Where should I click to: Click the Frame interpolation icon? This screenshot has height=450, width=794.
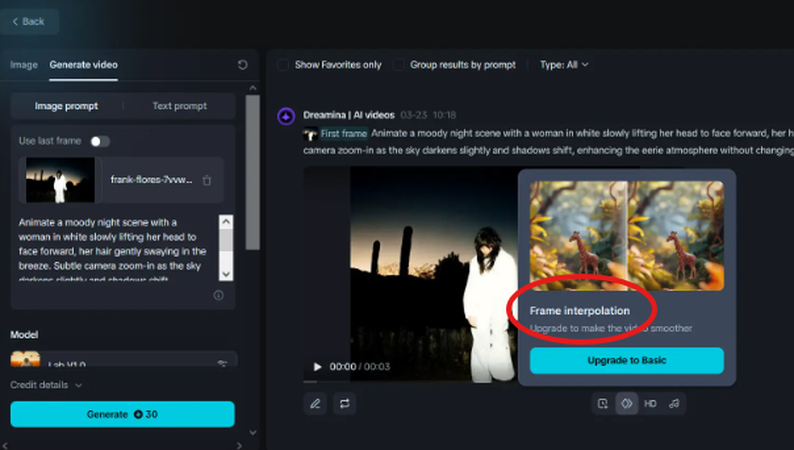[626, 403]
